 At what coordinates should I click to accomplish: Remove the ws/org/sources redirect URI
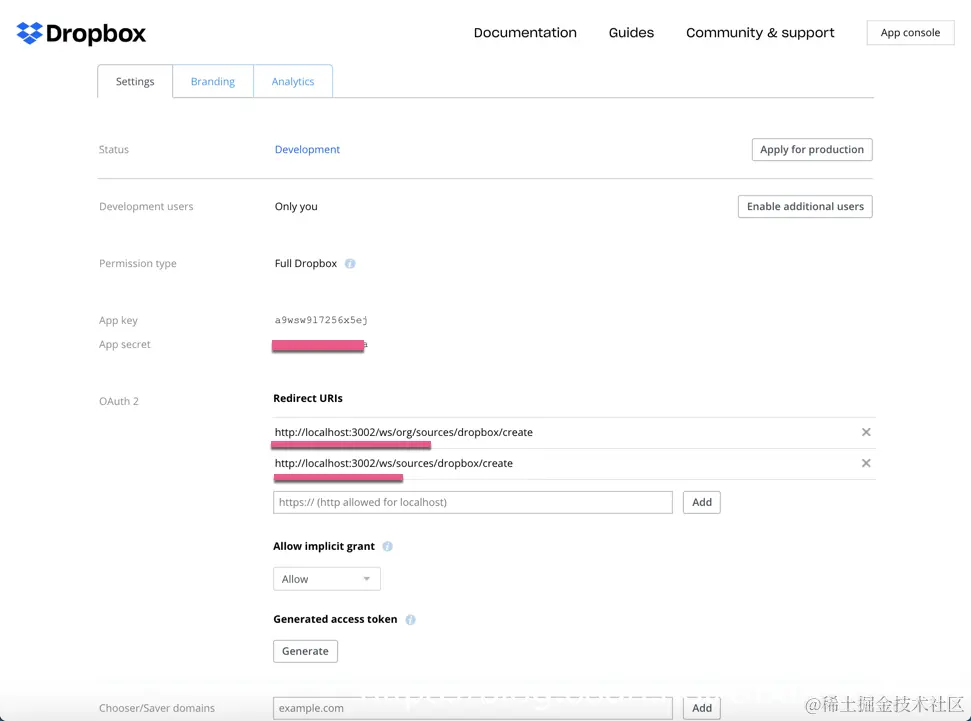(866, 432)
